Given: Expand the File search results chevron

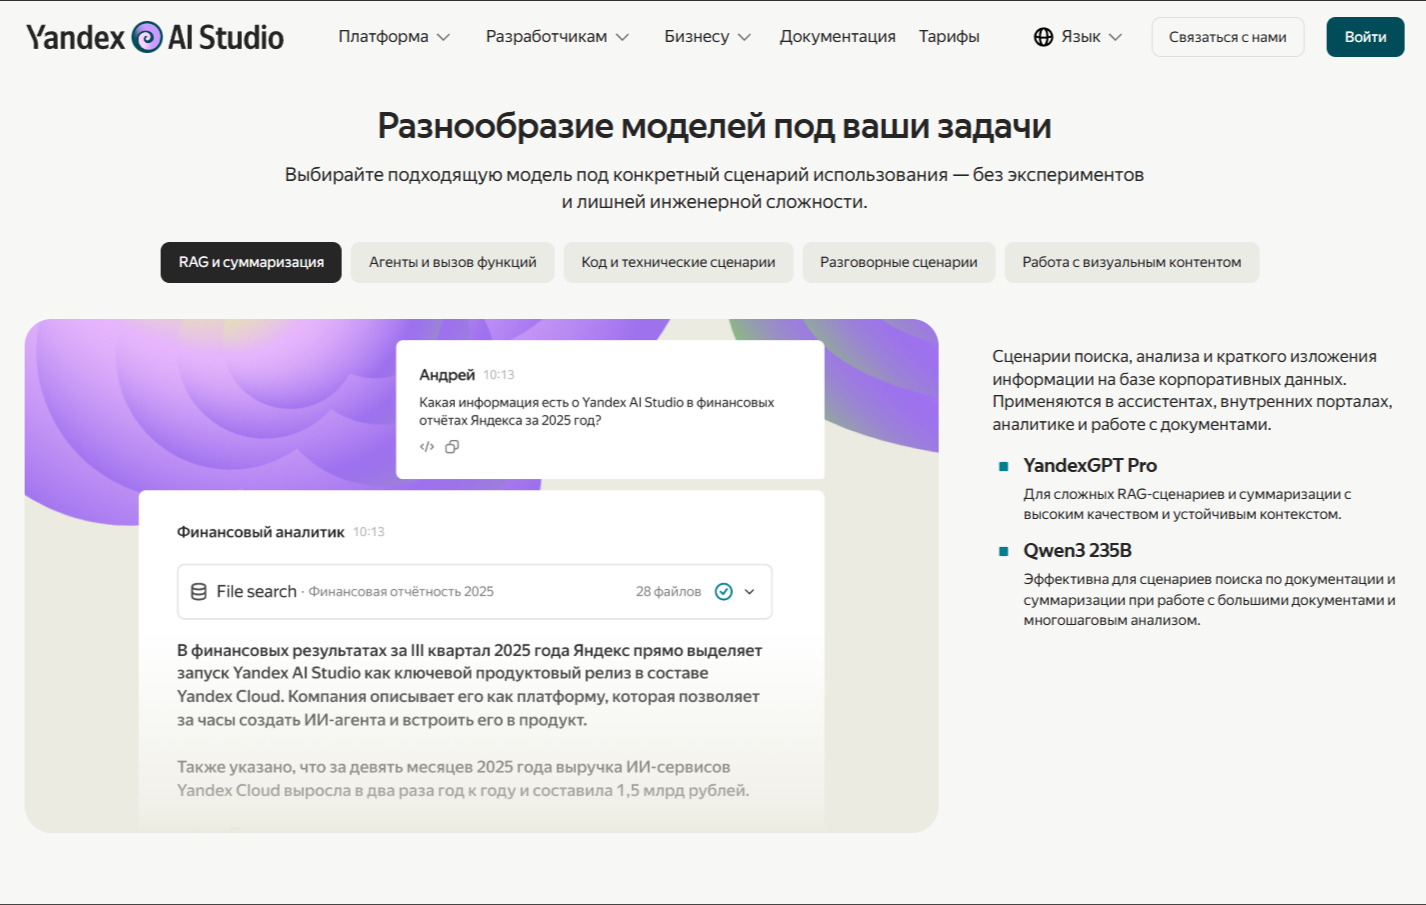Looking at the screenshot, I should click(x=750, y=592).
